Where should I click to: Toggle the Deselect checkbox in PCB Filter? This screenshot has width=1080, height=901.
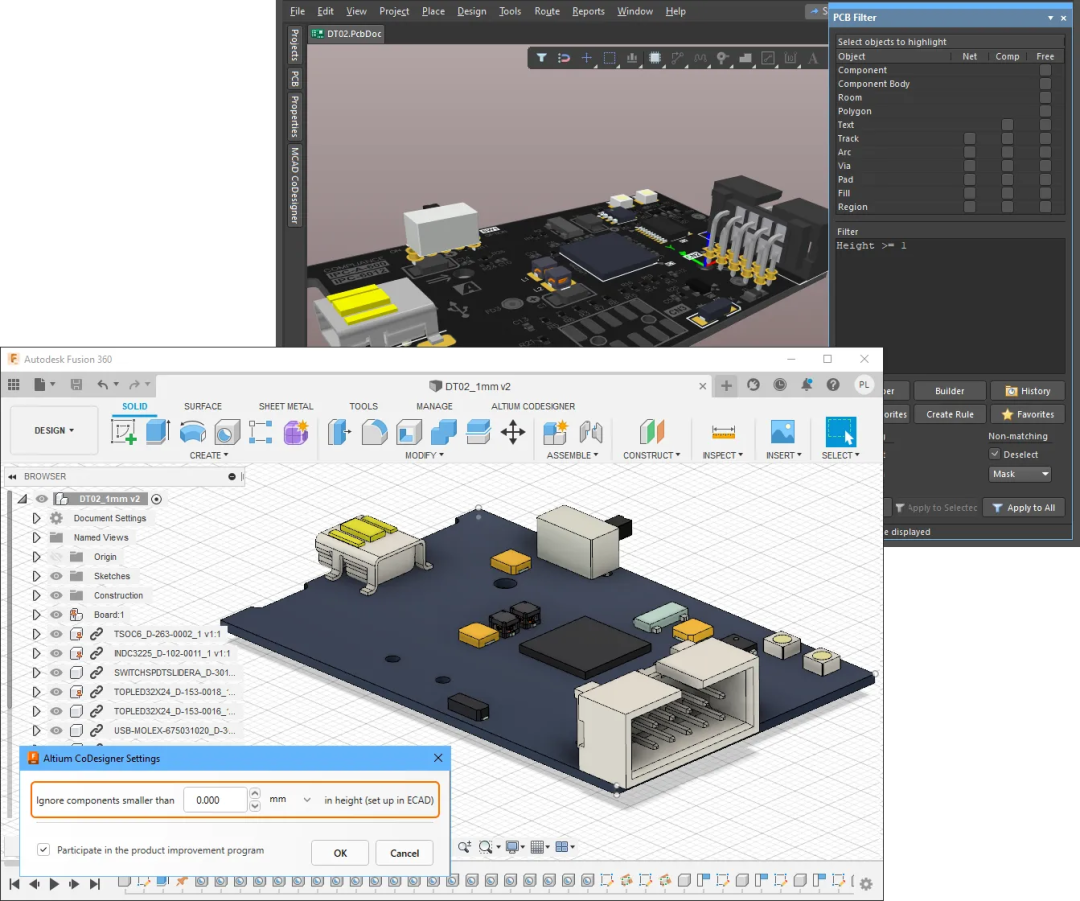pos(995,454)
